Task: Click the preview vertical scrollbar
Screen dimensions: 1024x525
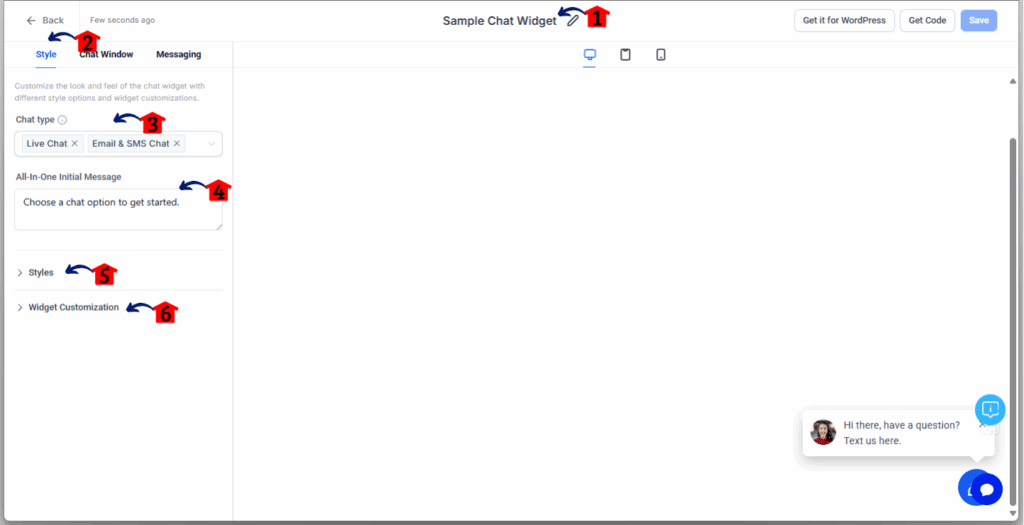Action: [1014, 320]
